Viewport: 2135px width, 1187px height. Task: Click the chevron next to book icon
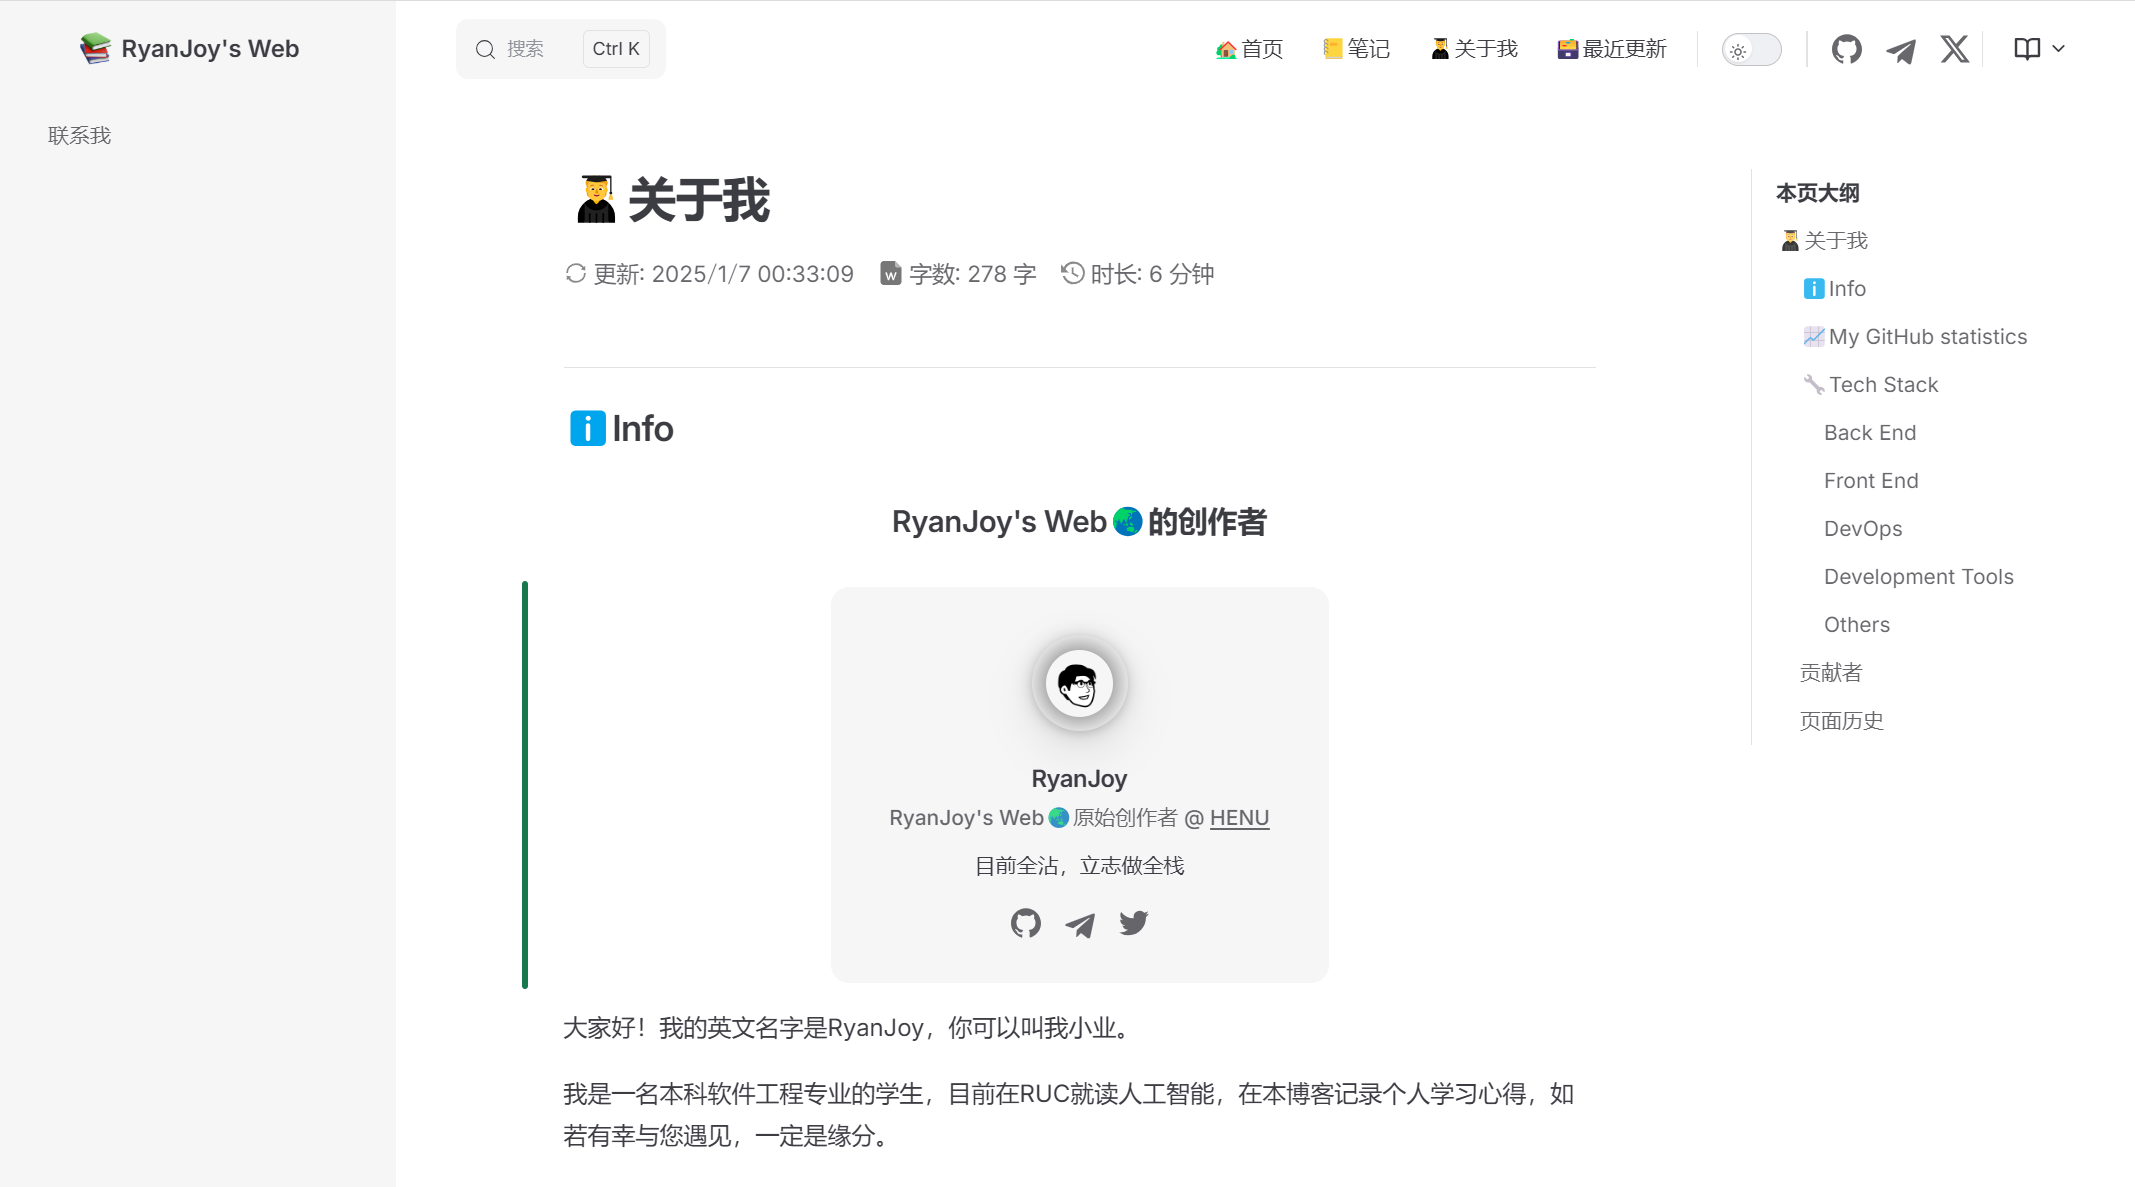point(2058,48)
